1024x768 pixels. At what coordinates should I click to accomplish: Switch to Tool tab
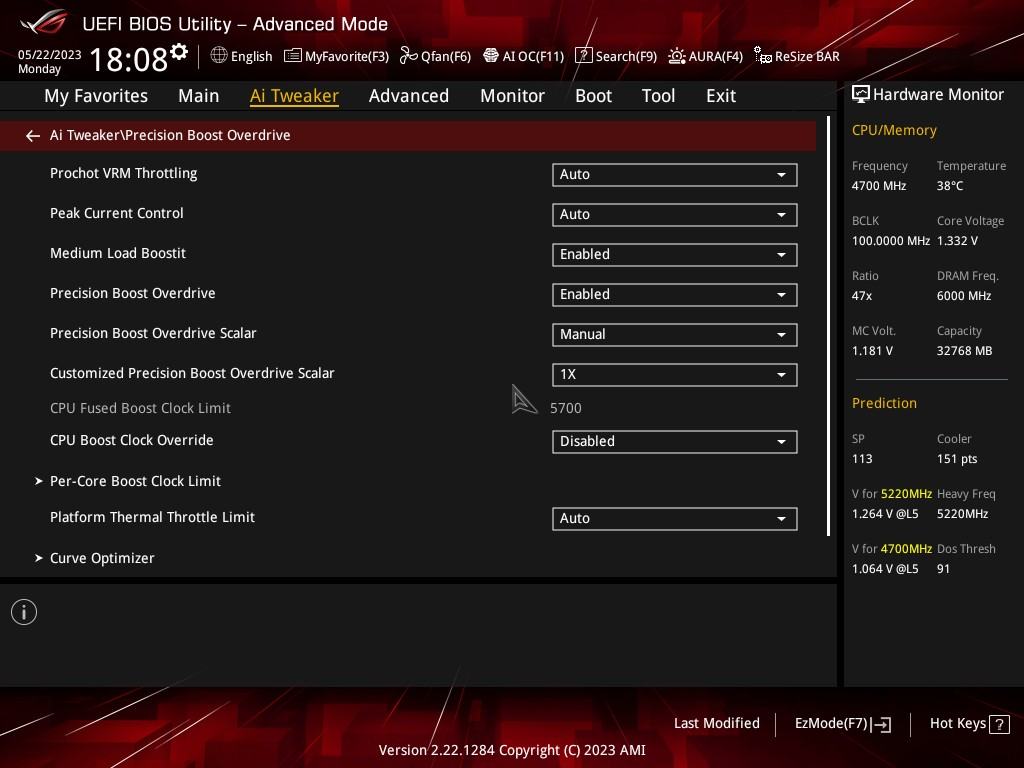point(658,96)
